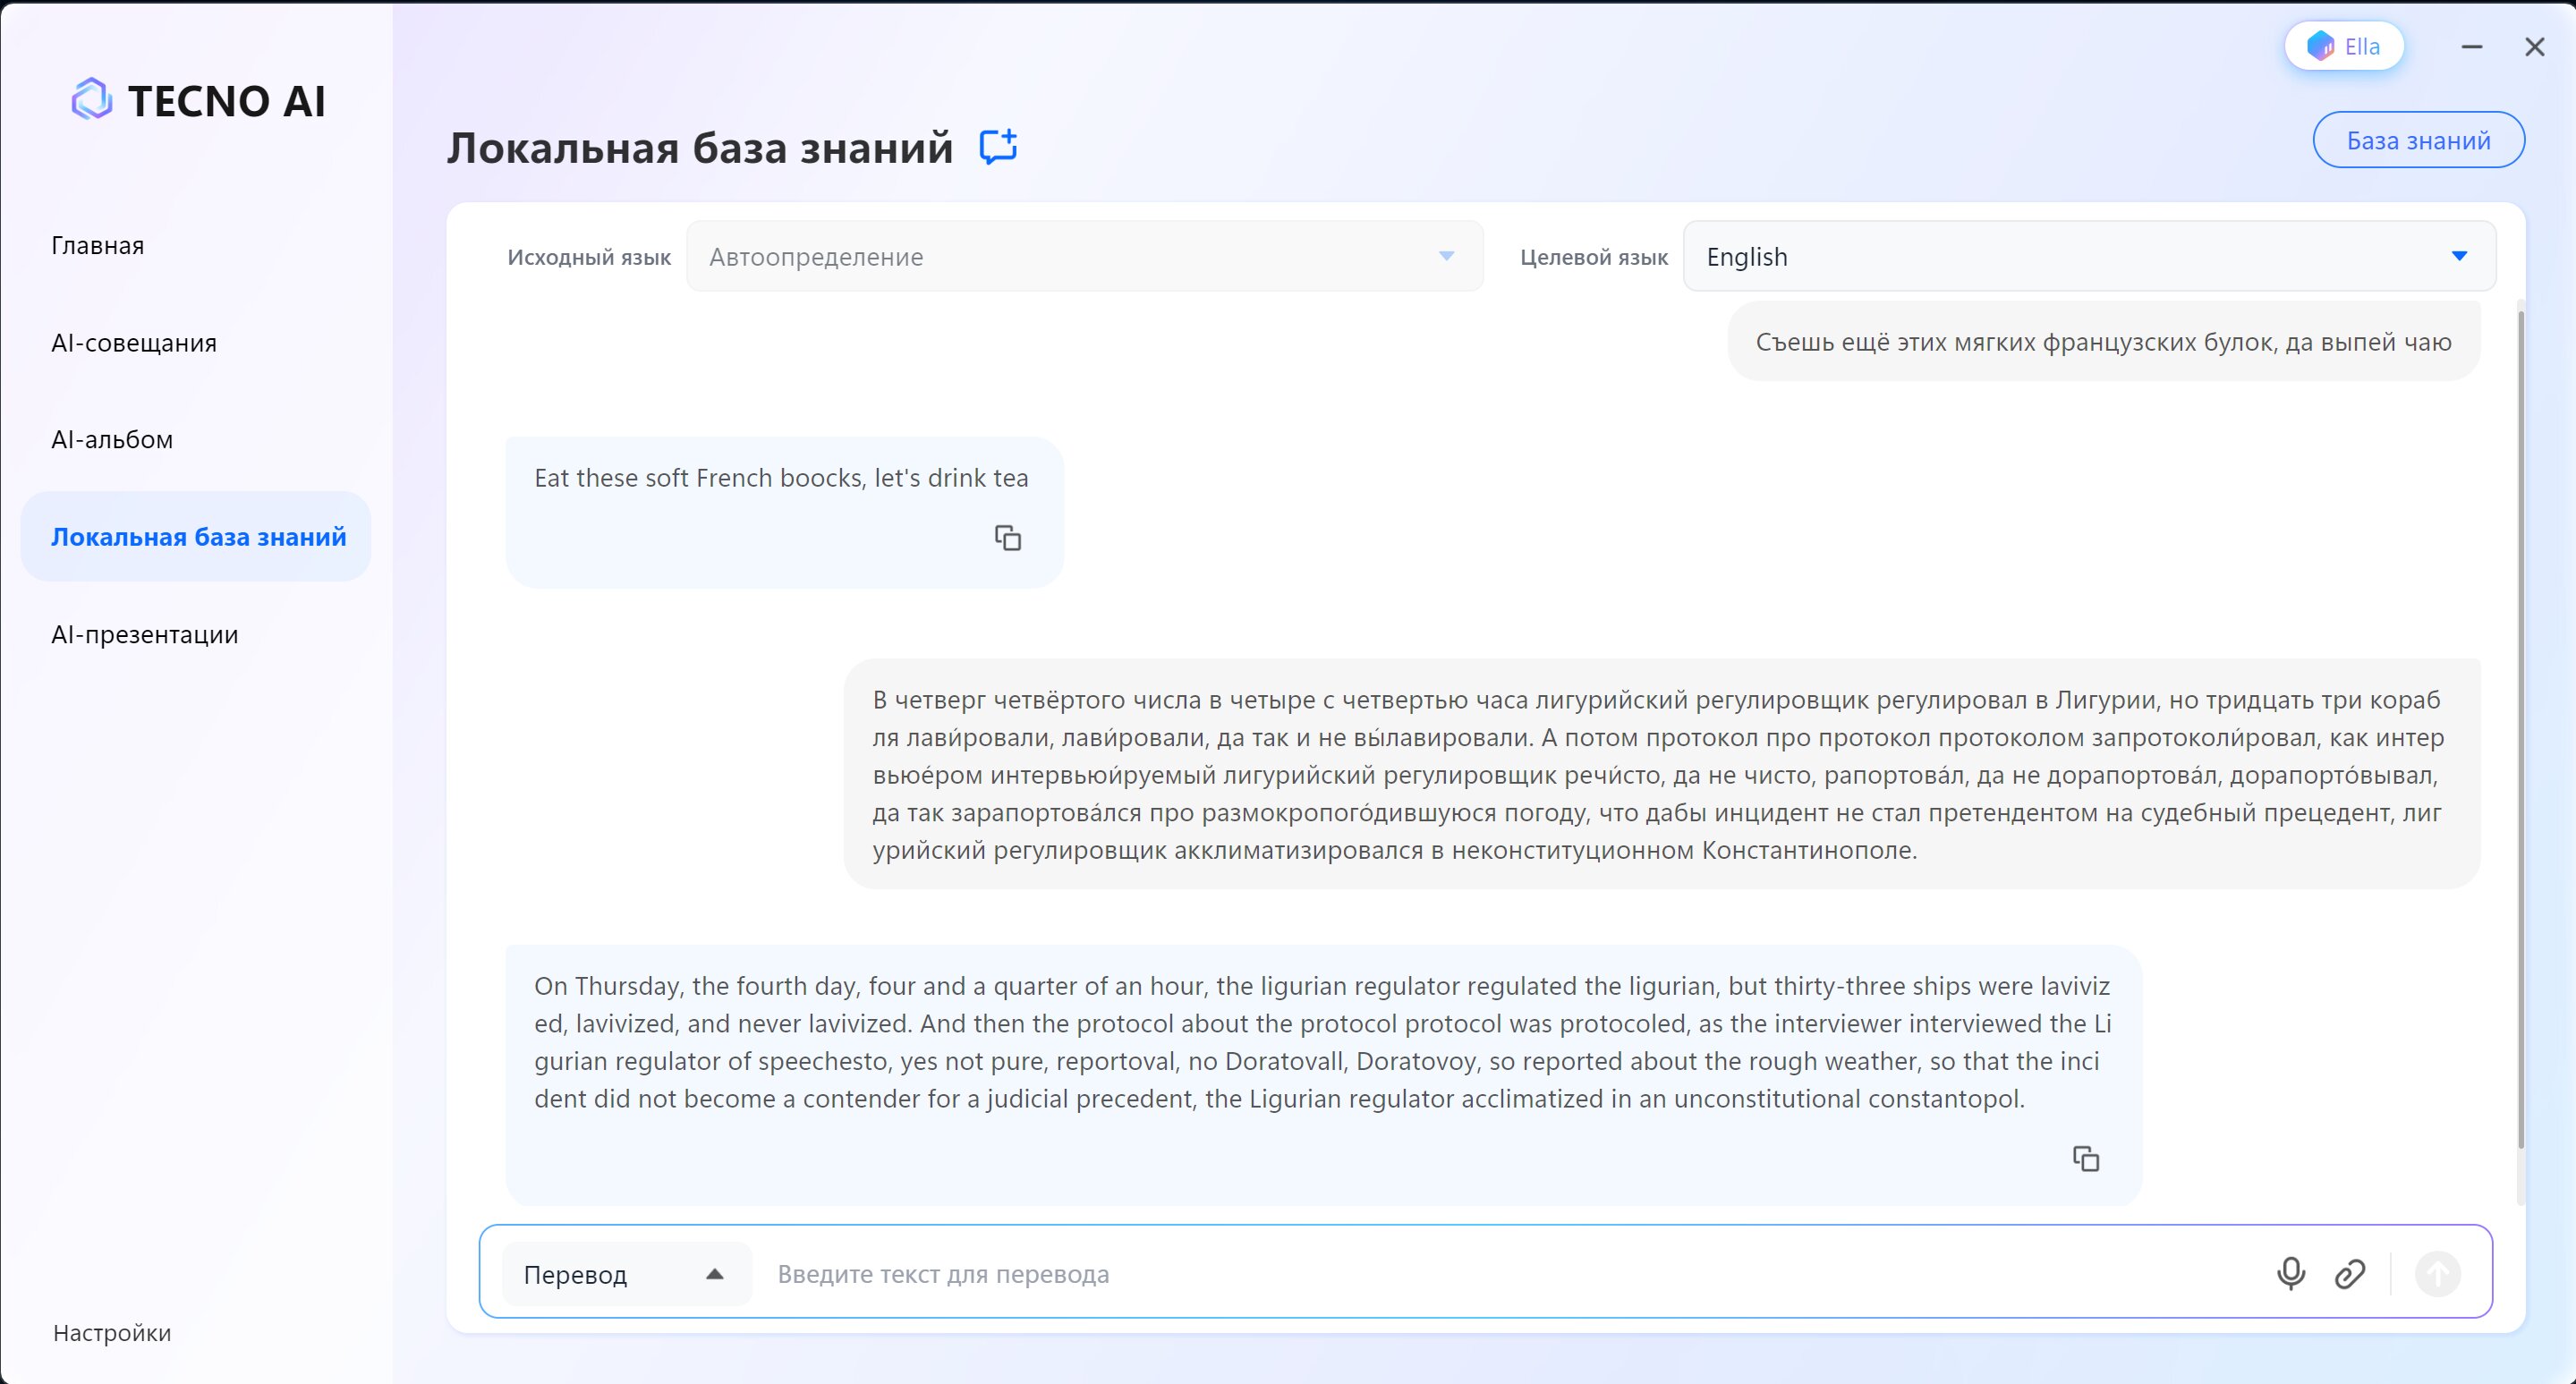2576x1384 pixels.
Task: Copy the French bread translation
Action: tap(1007, 538)
